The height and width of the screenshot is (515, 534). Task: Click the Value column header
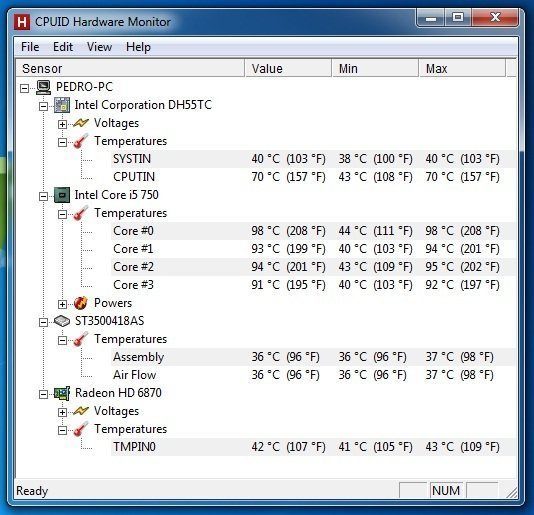(288, 68)
